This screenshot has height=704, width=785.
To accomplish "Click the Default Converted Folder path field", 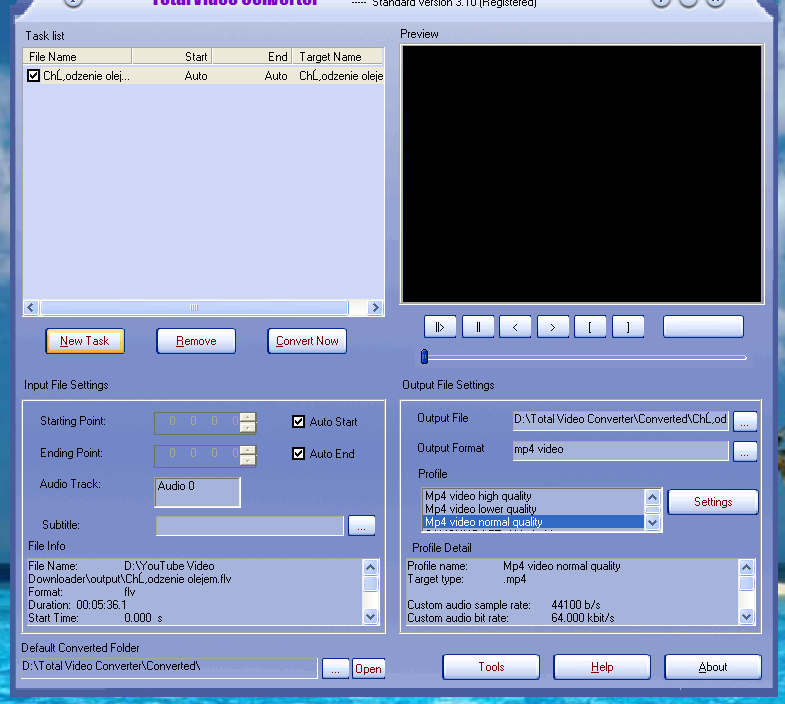I will 169,668.
